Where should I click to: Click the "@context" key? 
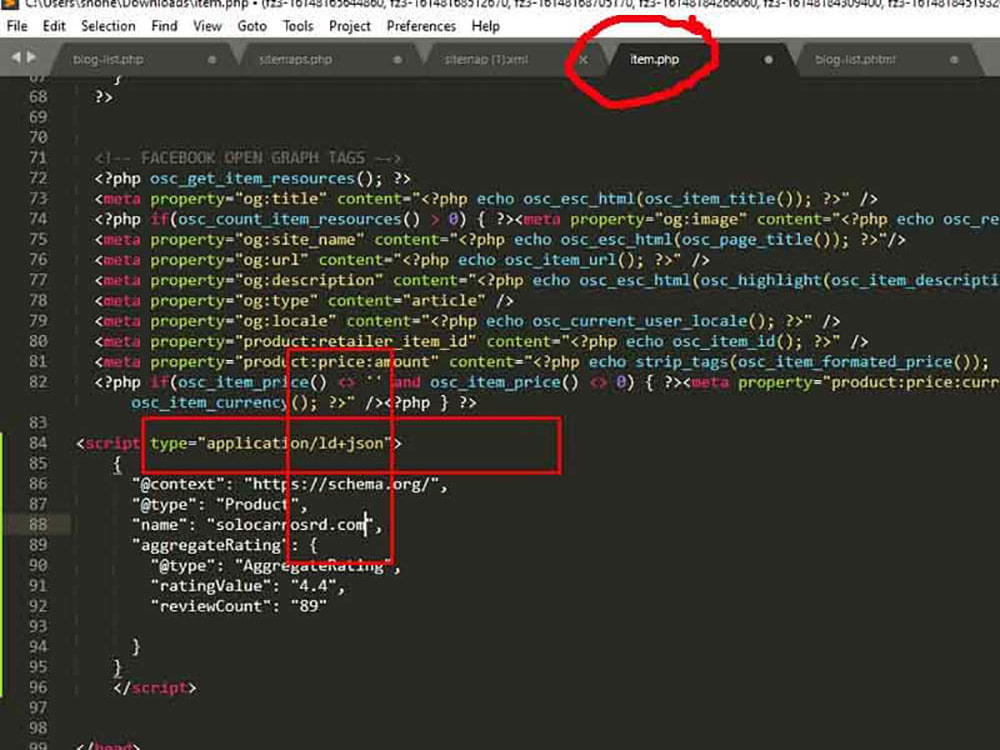pyautogui.click(x=179, y=485)
